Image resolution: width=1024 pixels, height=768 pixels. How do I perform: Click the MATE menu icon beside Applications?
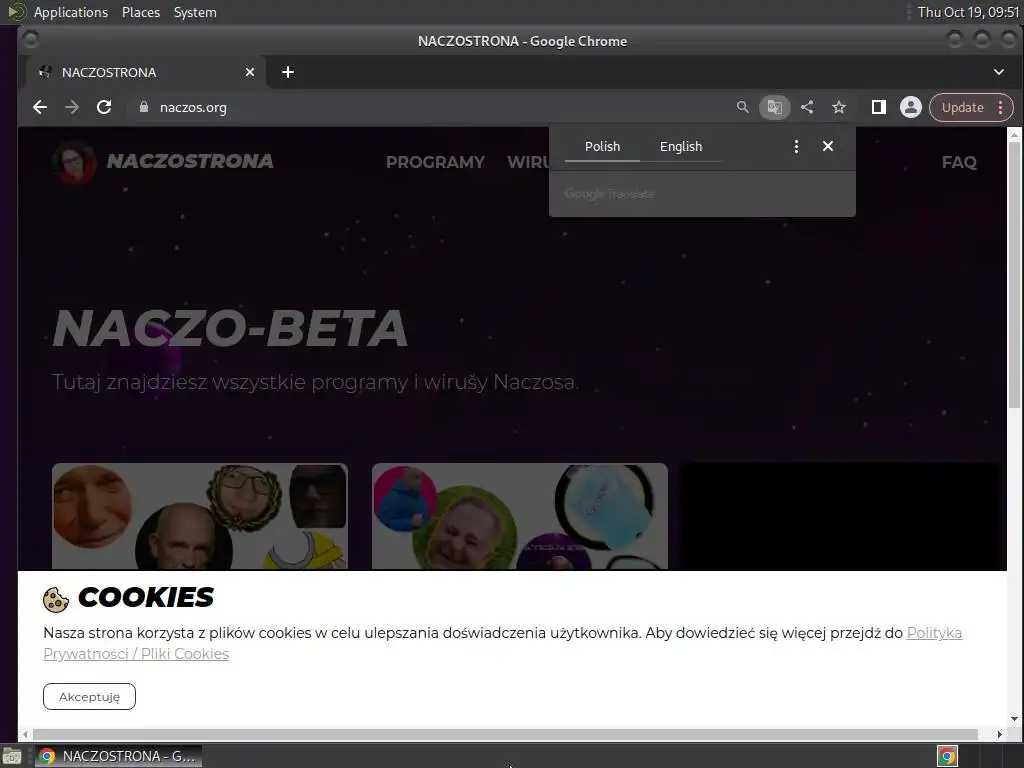(16, 12)
